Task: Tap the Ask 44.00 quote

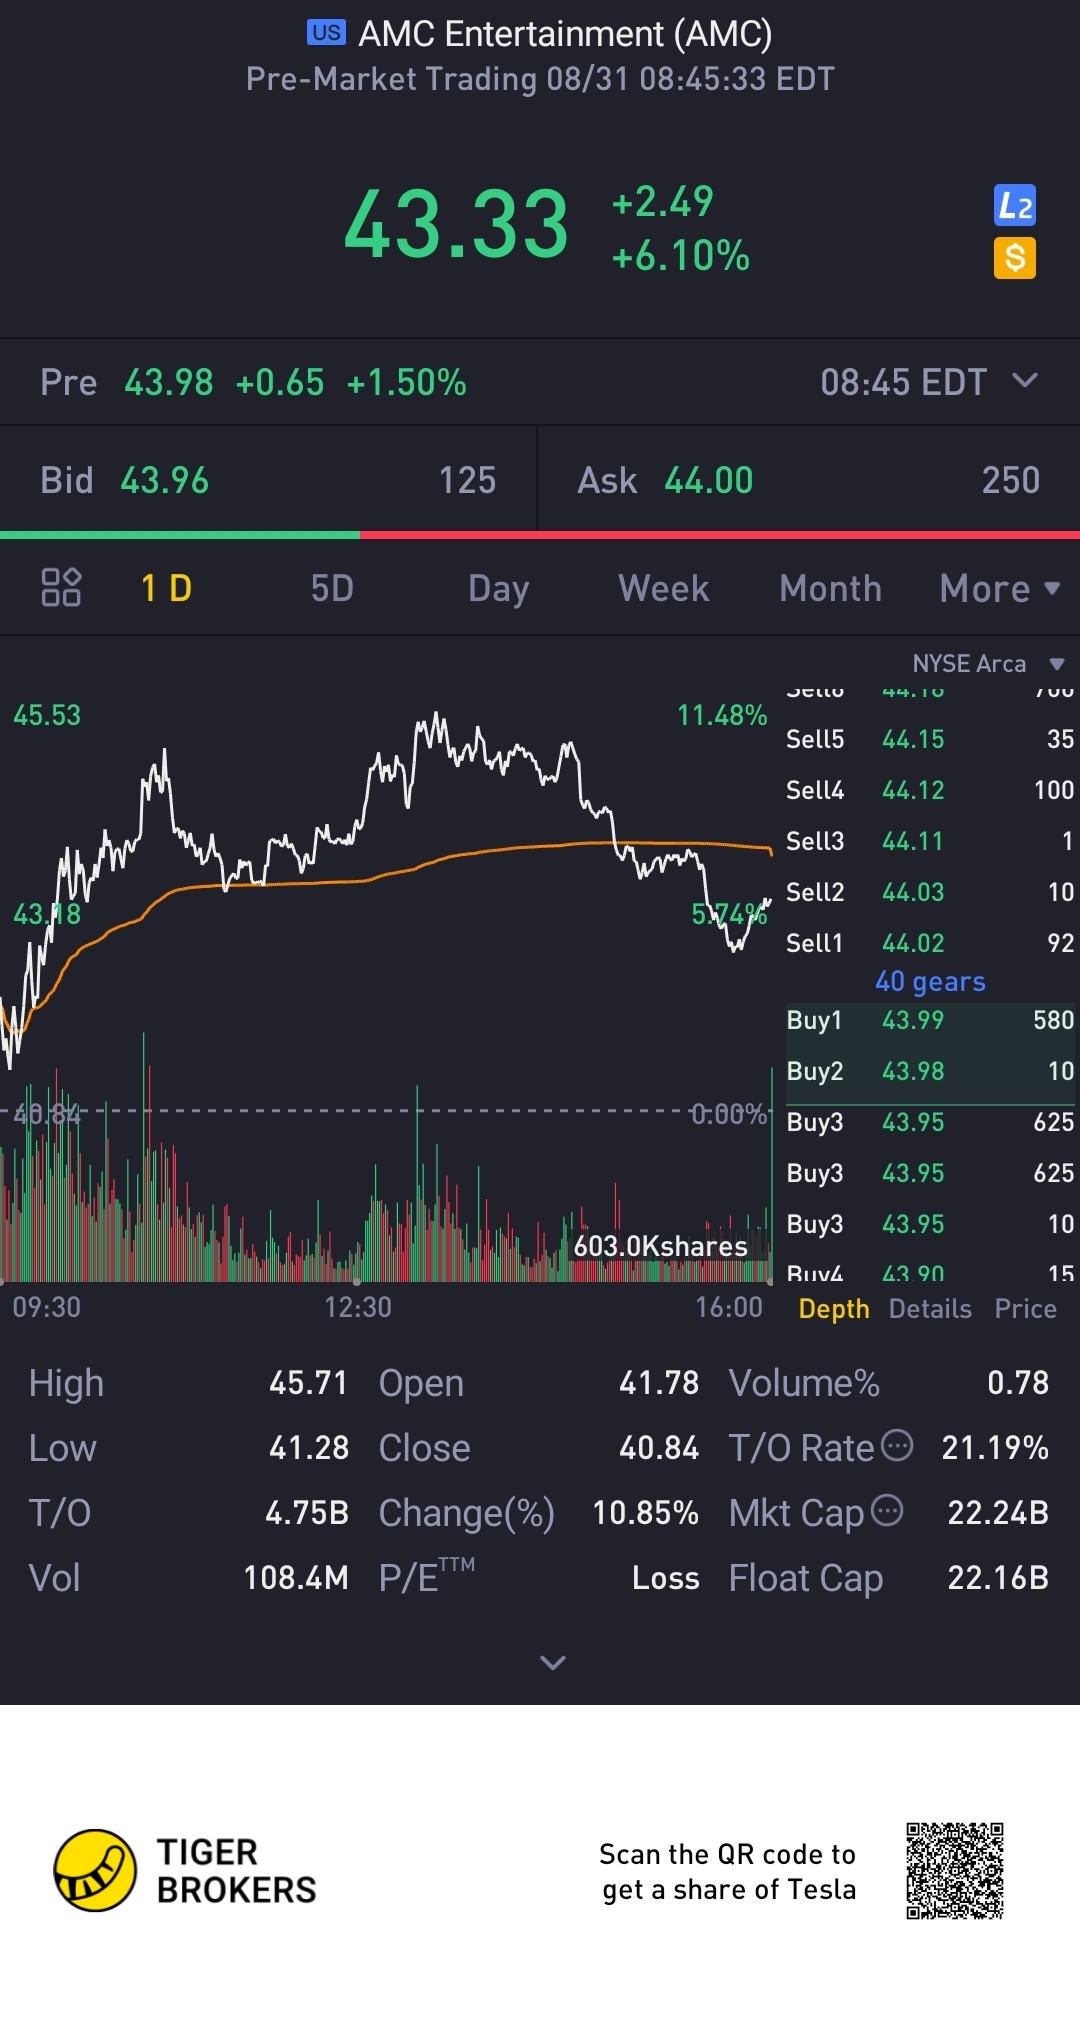Action: 809,480
